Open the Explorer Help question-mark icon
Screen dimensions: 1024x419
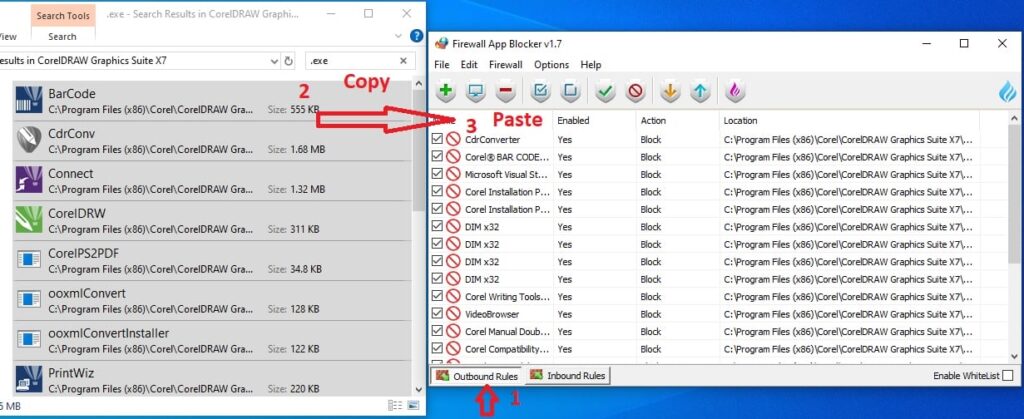(416, 36)
